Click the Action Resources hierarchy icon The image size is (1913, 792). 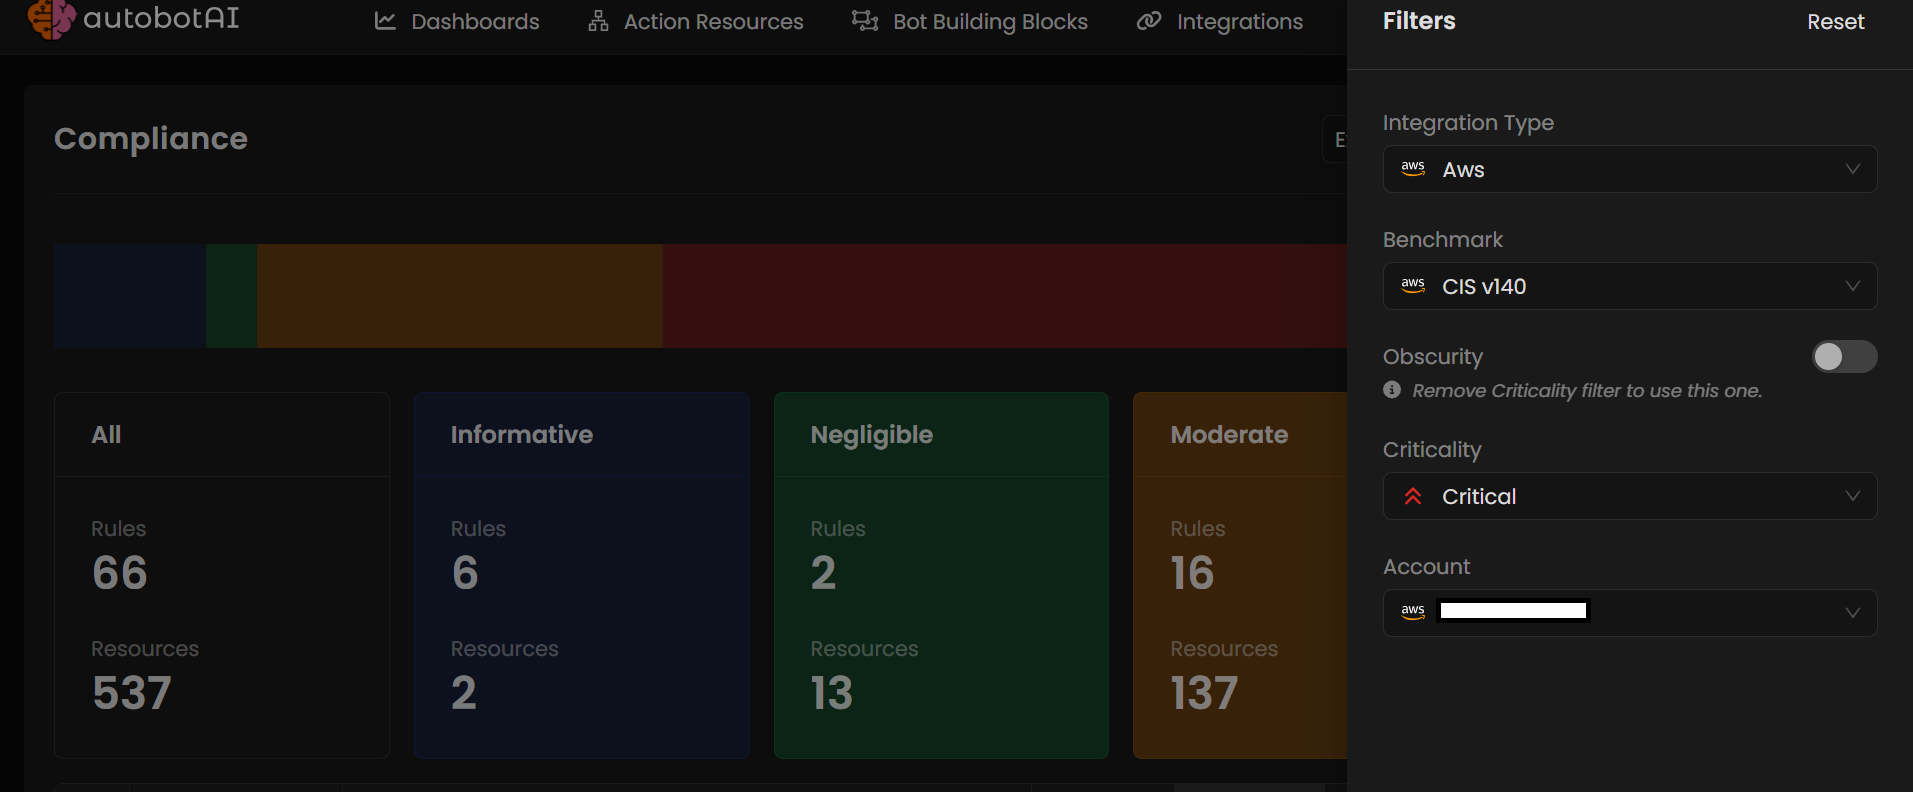[598, 21]
